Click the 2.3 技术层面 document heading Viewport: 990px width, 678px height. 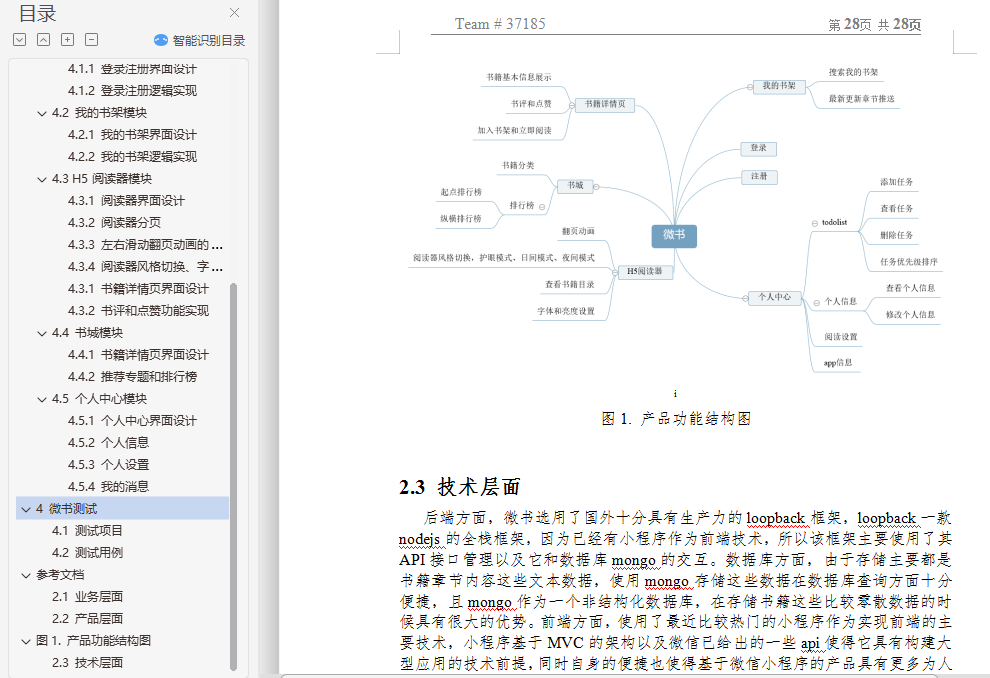460,487
